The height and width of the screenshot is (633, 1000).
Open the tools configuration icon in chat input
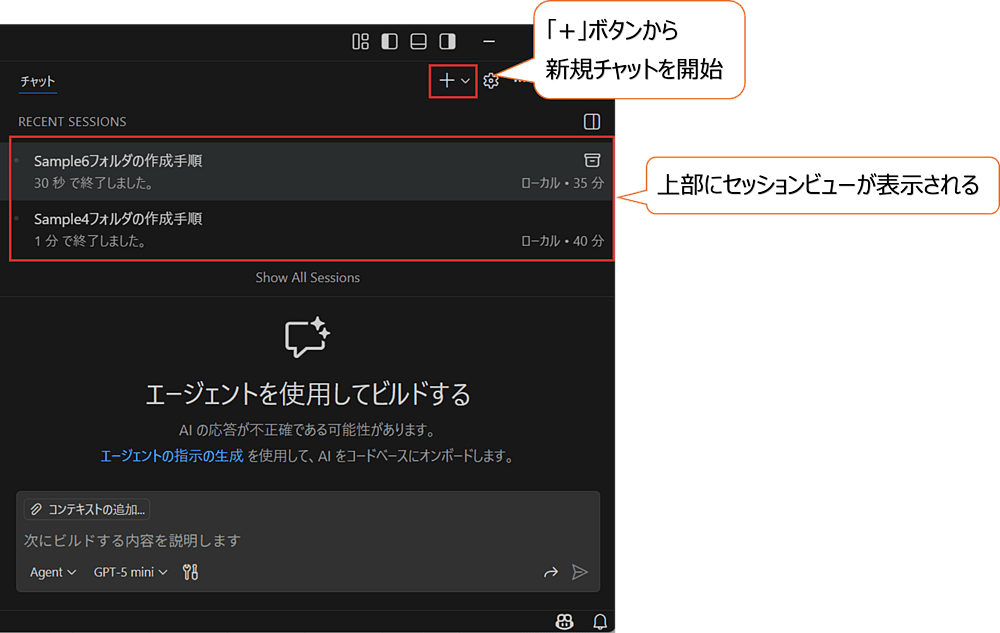(x=189, y=571)
